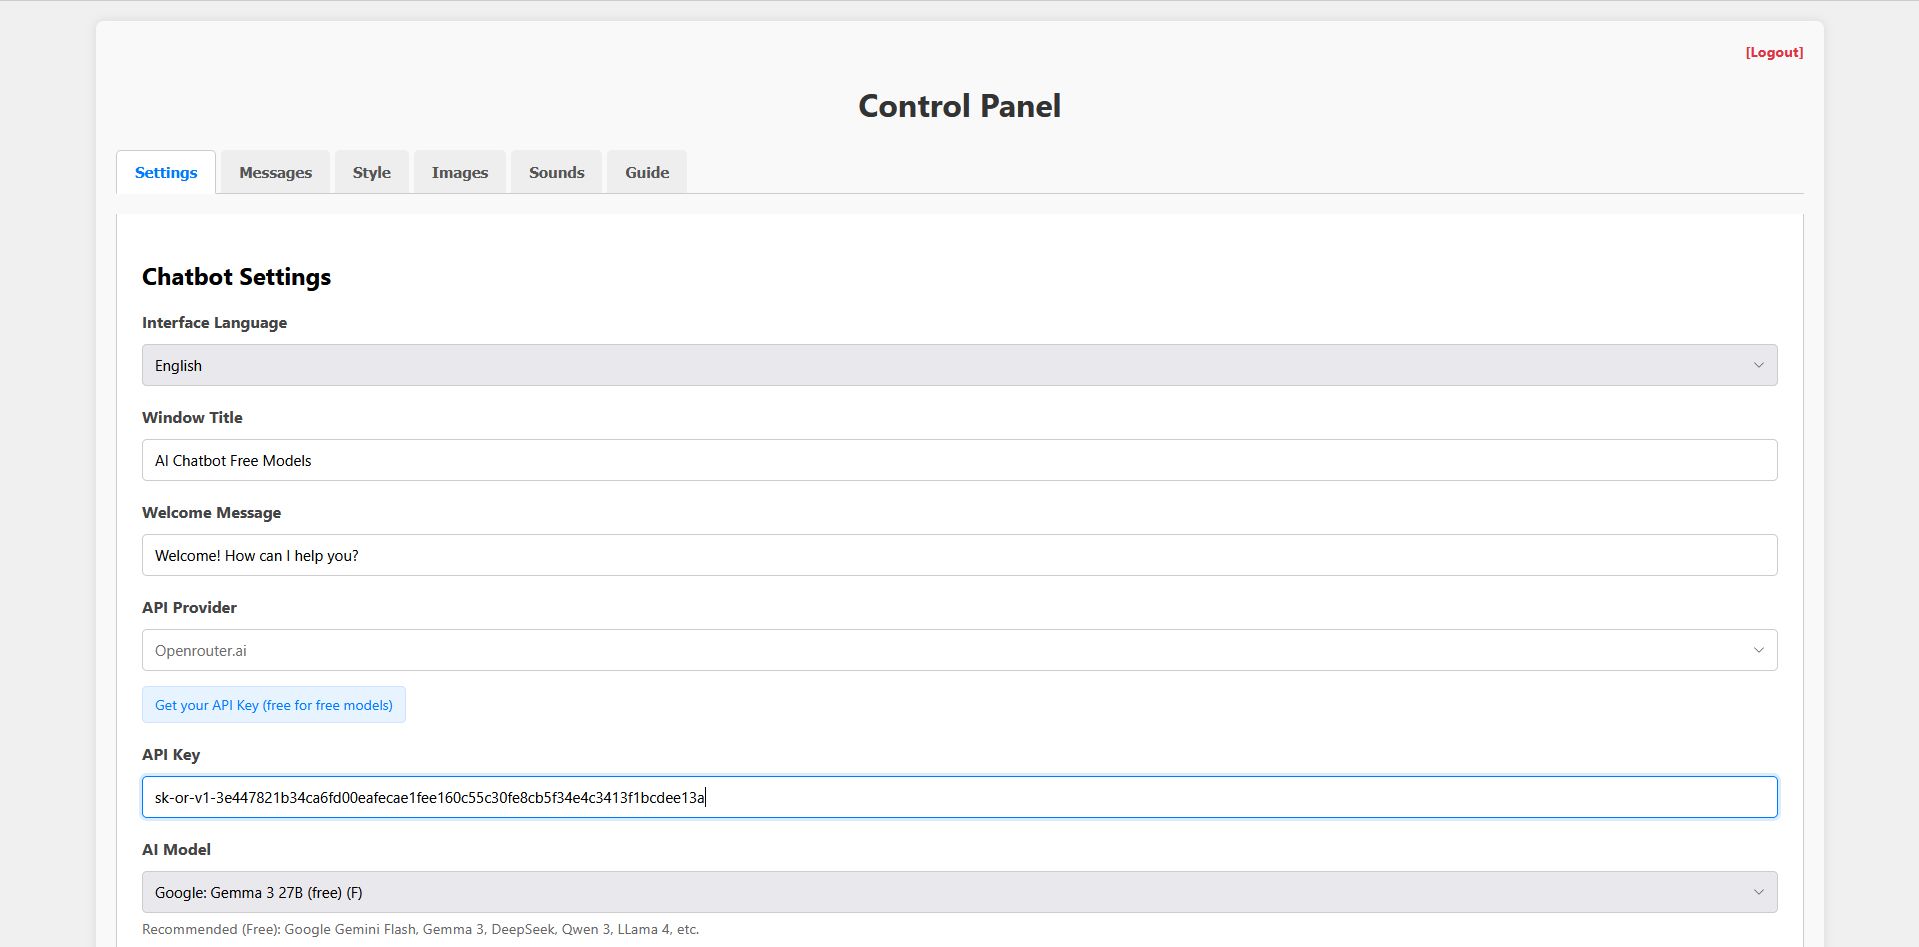1919x947 pixels.
Task: Go to the Images tab
Action: 460,172
